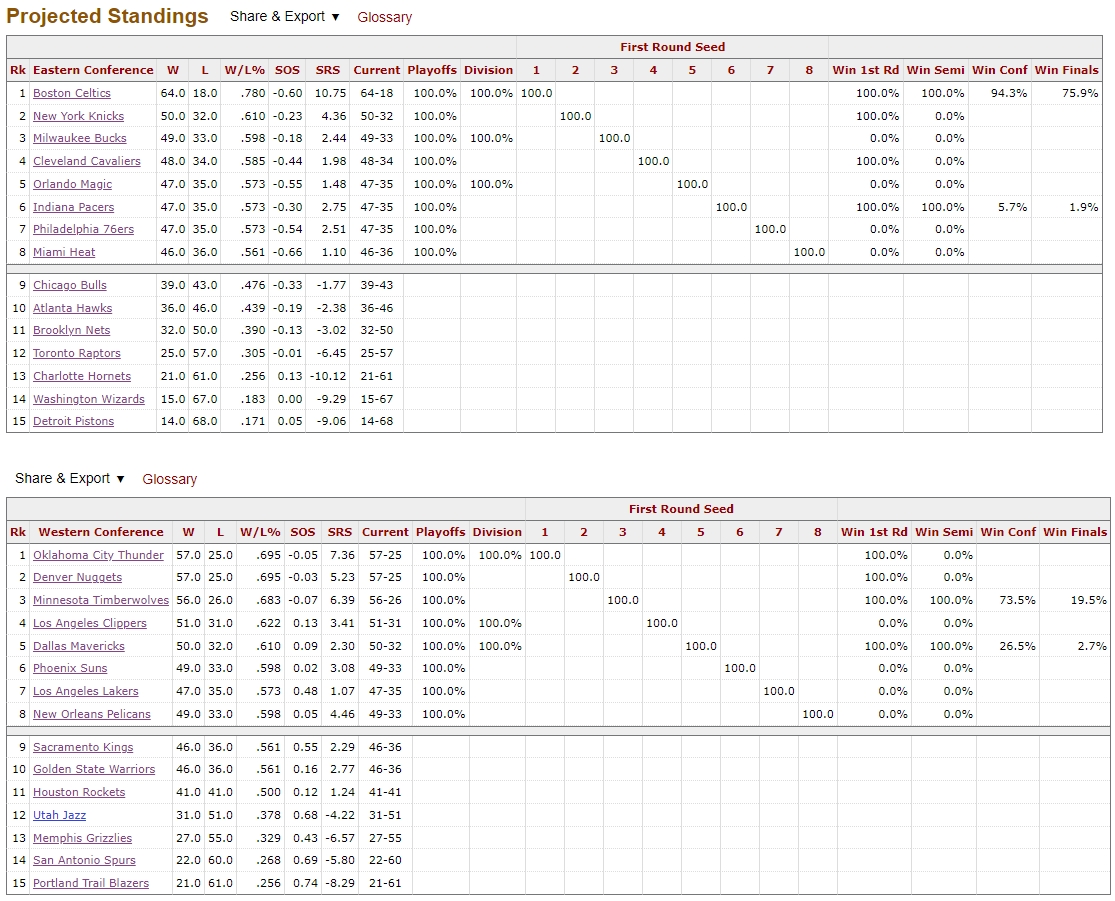Select Trail Blazers SOS value 0.74
1115x901 pixels.
pos(305,883)
